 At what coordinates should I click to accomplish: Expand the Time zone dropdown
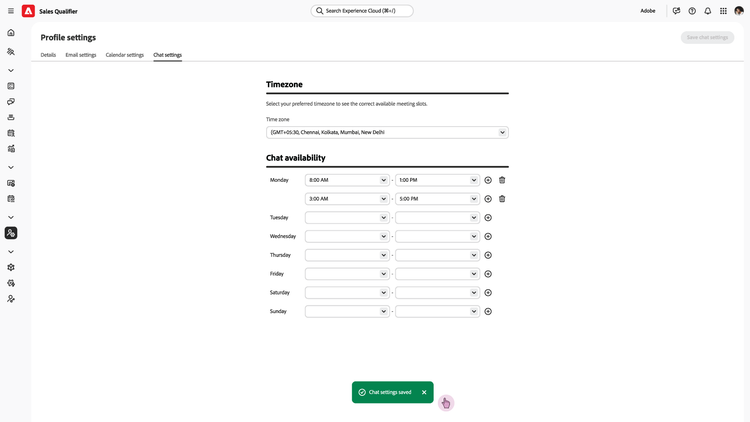click(387, 132)
